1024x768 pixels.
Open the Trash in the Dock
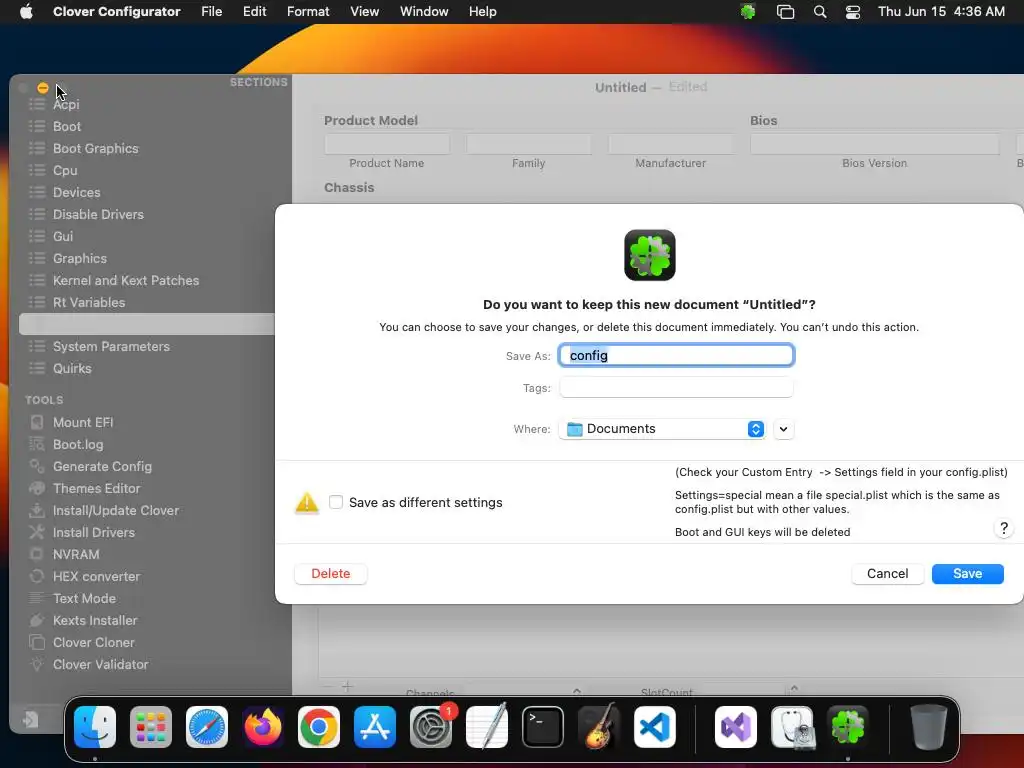click(929, 727)
